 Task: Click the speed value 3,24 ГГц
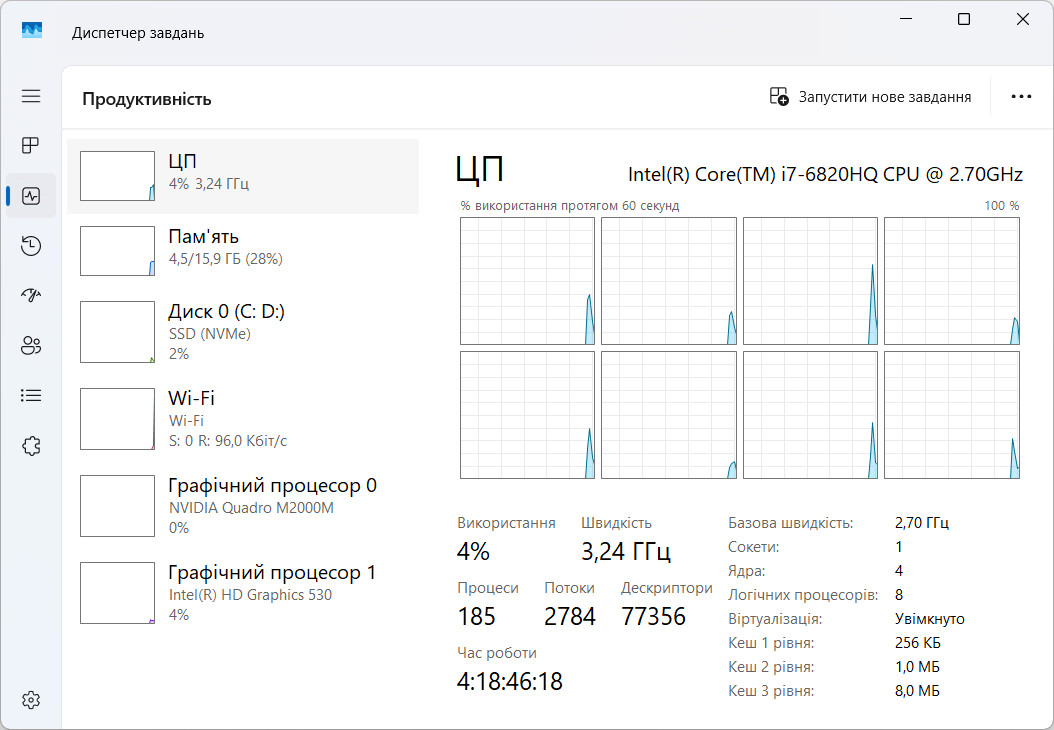626,552
